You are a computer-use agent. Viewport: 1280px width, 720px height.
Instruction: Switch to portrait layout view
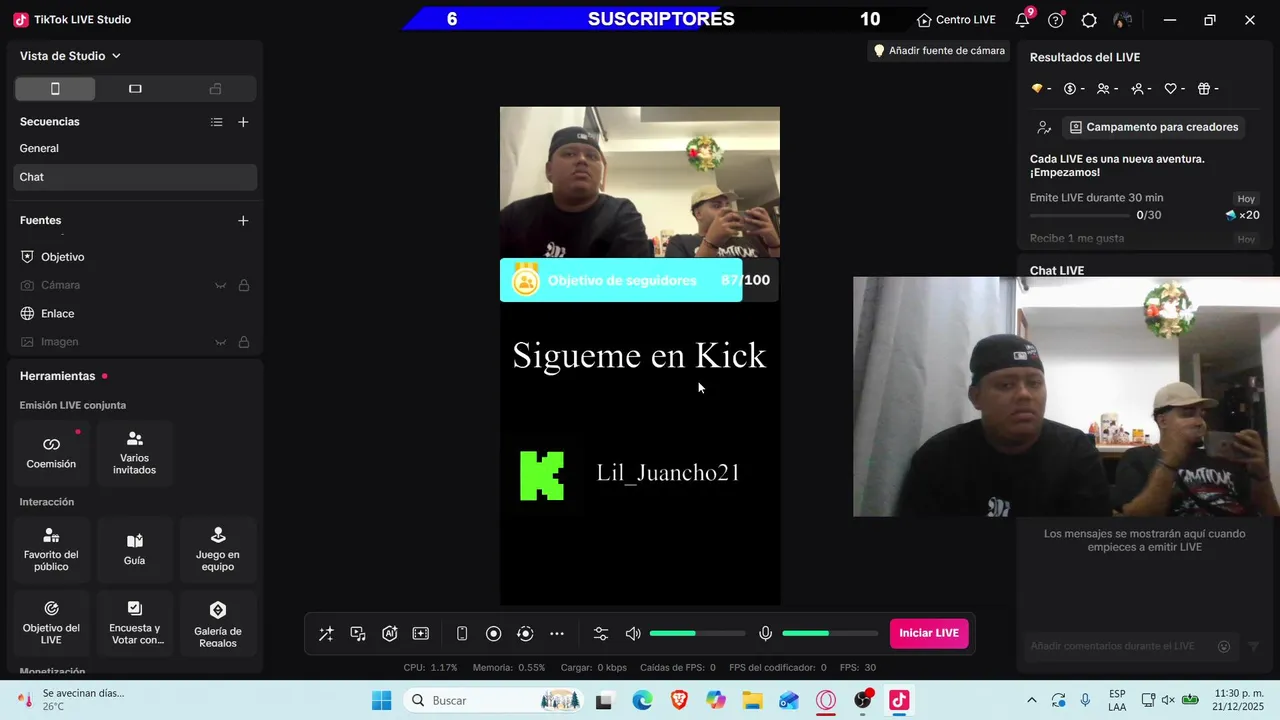pyautogui.click(x=55, y=89)
